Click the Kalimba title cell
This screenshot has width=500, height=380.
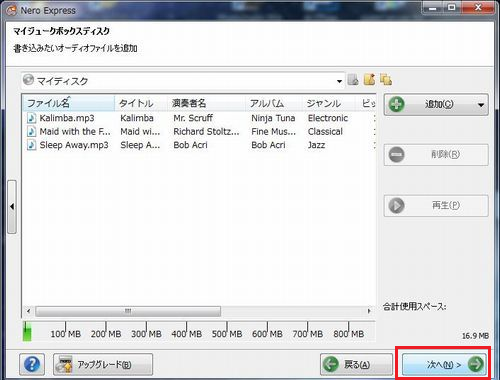point(137,118)
